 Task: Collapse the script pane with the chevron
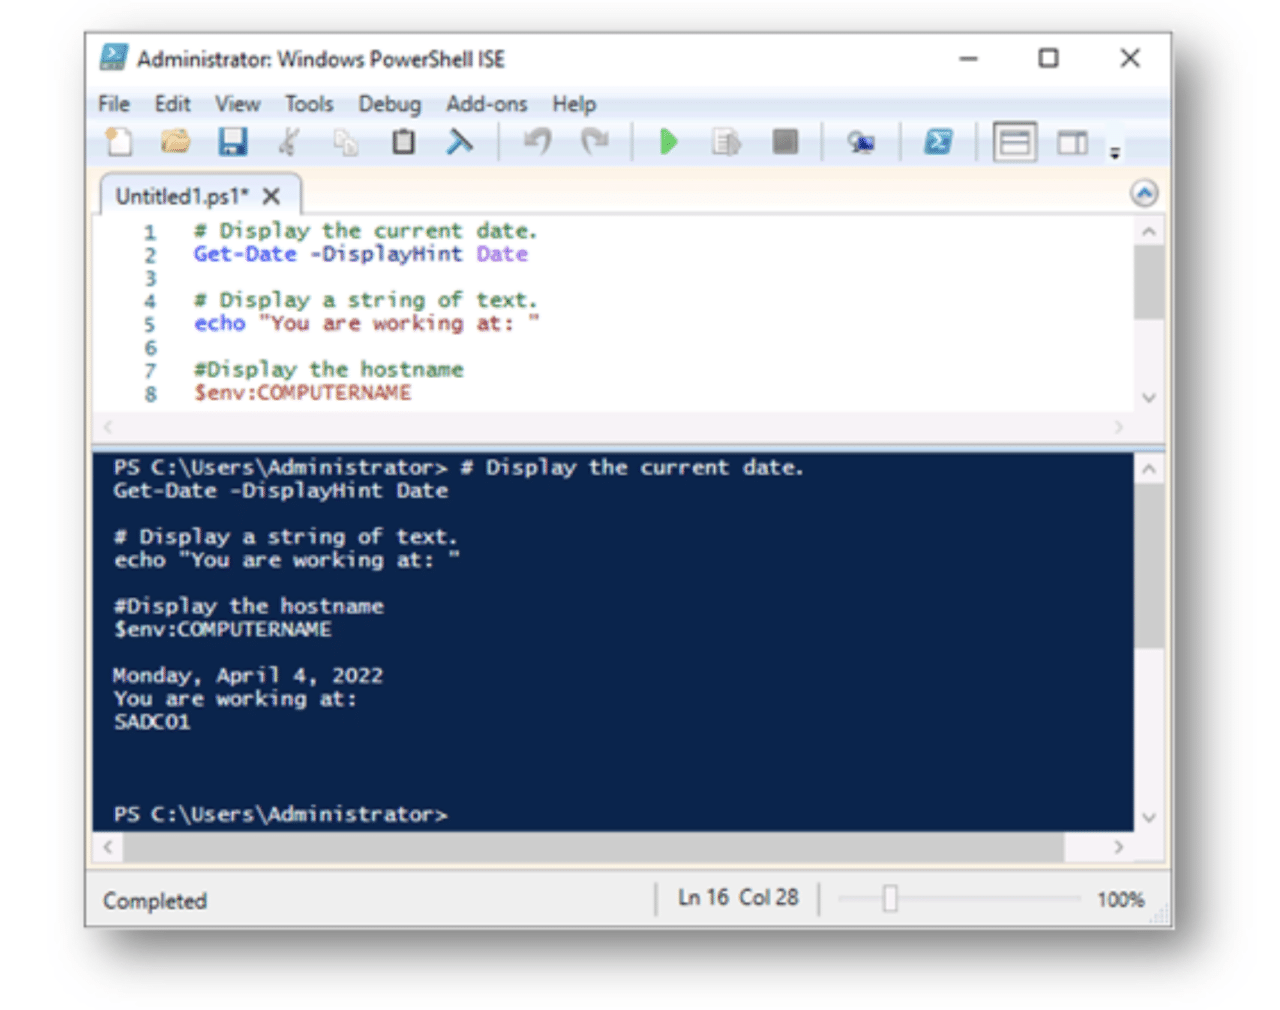[x=1144, y=193]
